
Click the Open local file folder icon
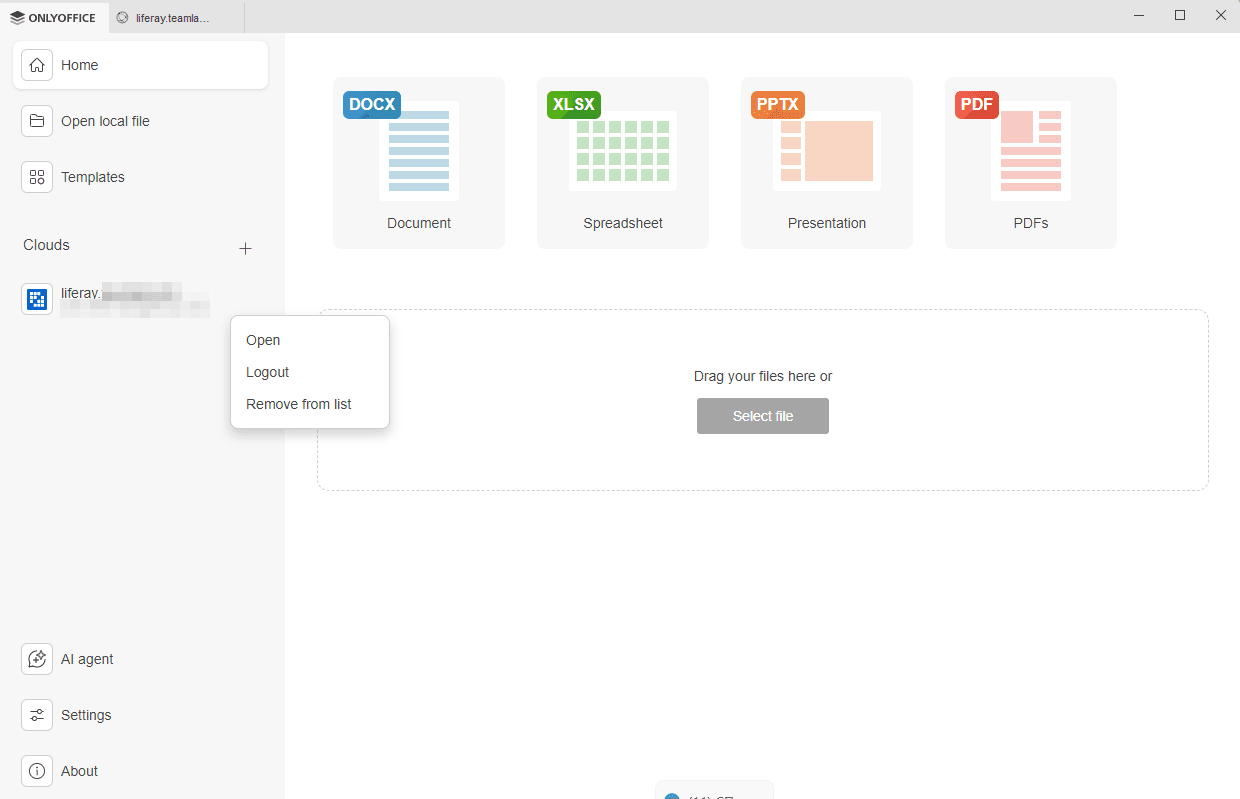click(x=37, y=121)
